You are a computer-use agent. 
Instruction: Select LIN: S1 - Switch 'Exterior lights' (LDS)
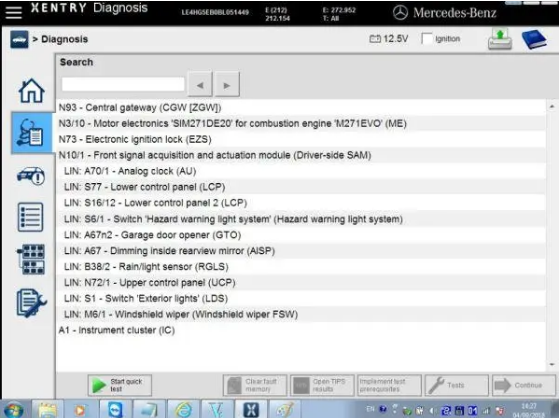(301, 299)
